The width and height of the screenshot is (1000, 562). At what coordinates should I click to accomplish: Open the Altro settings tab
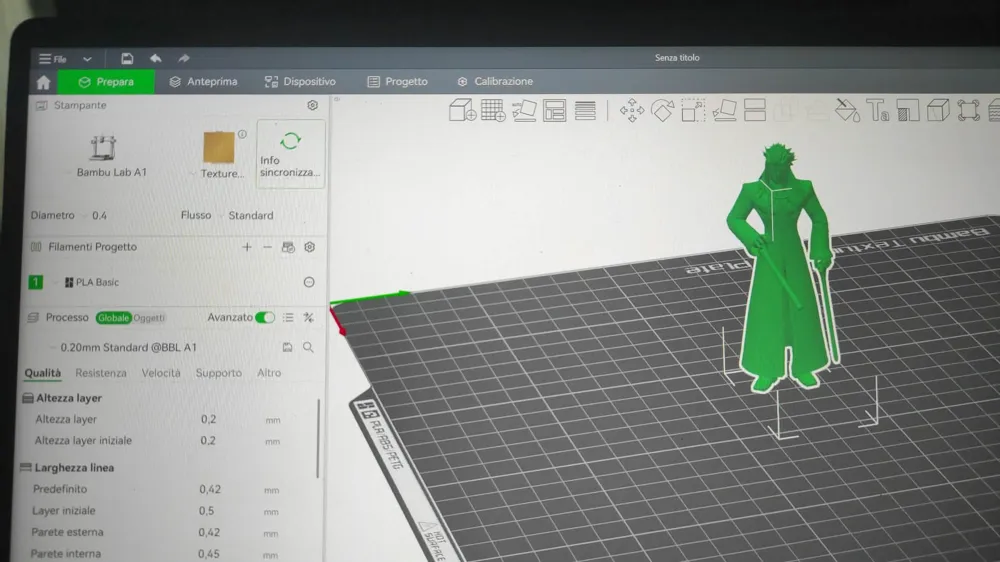click(x=268, y=373)
